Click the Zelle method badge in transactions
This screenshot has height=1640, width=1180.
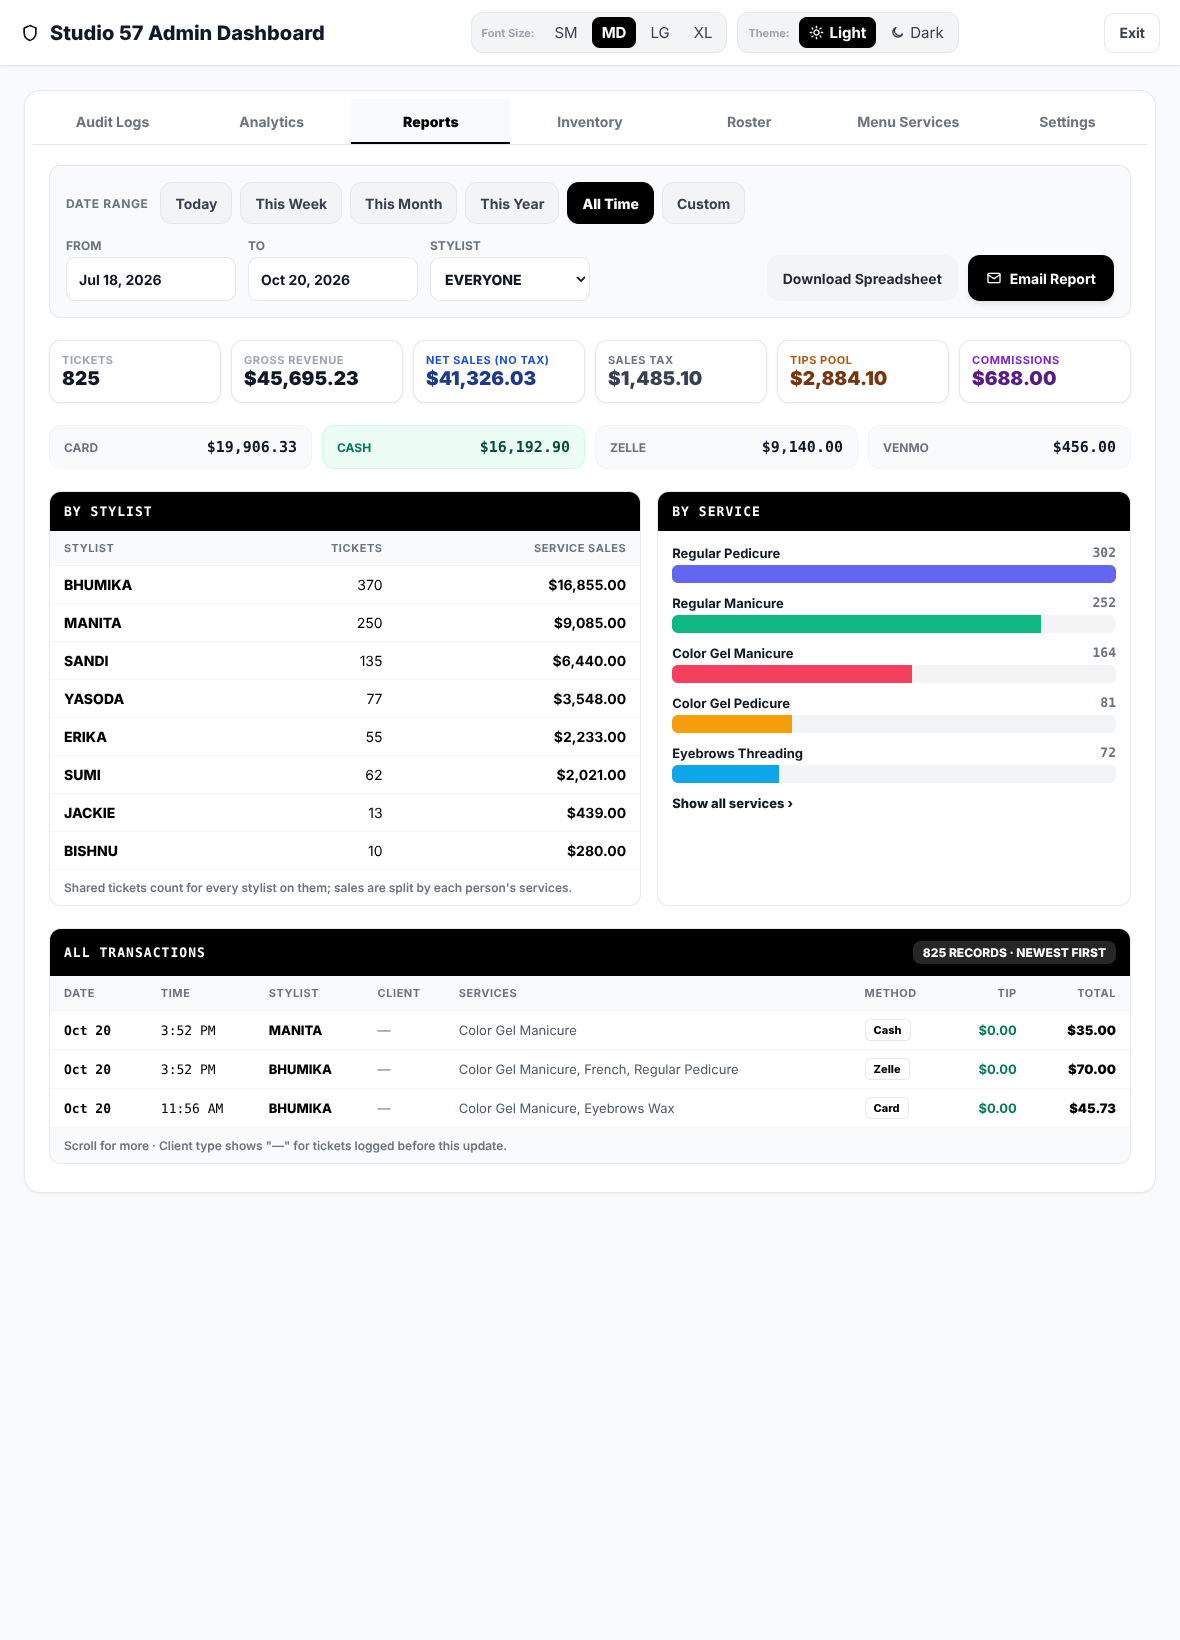point(887,1069)
